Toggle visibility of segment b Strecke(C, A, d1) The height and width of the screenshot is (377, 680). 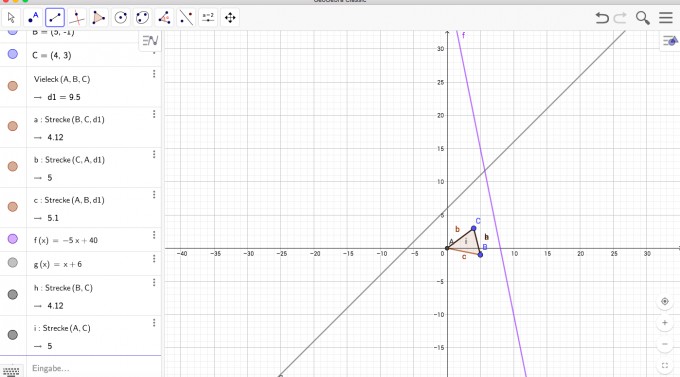tap(13, 167)
